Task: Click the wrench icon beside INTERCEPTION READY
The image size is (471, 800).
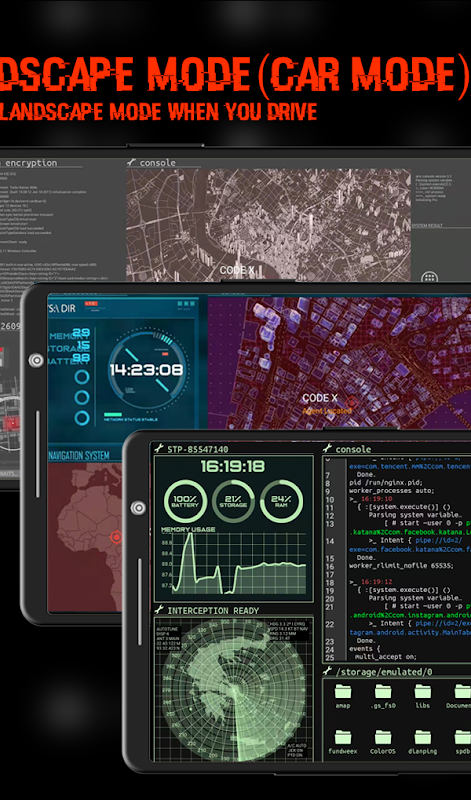Action: pos(159,610)
